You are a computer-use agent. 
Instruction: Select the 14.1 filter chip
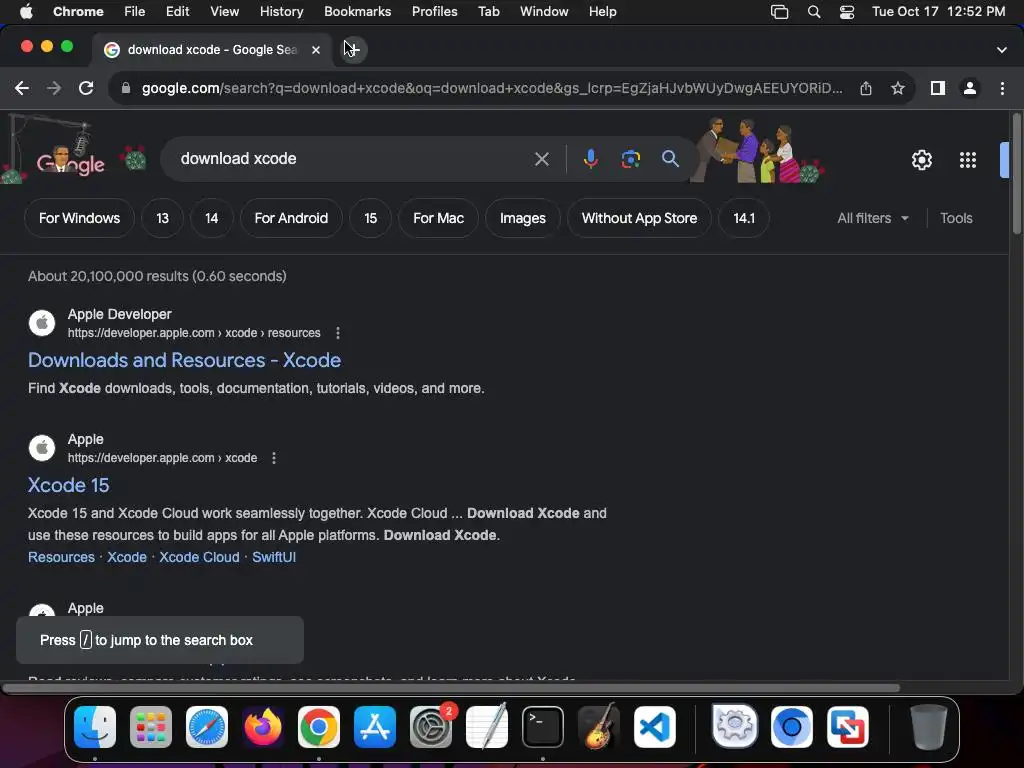(744, 218)
